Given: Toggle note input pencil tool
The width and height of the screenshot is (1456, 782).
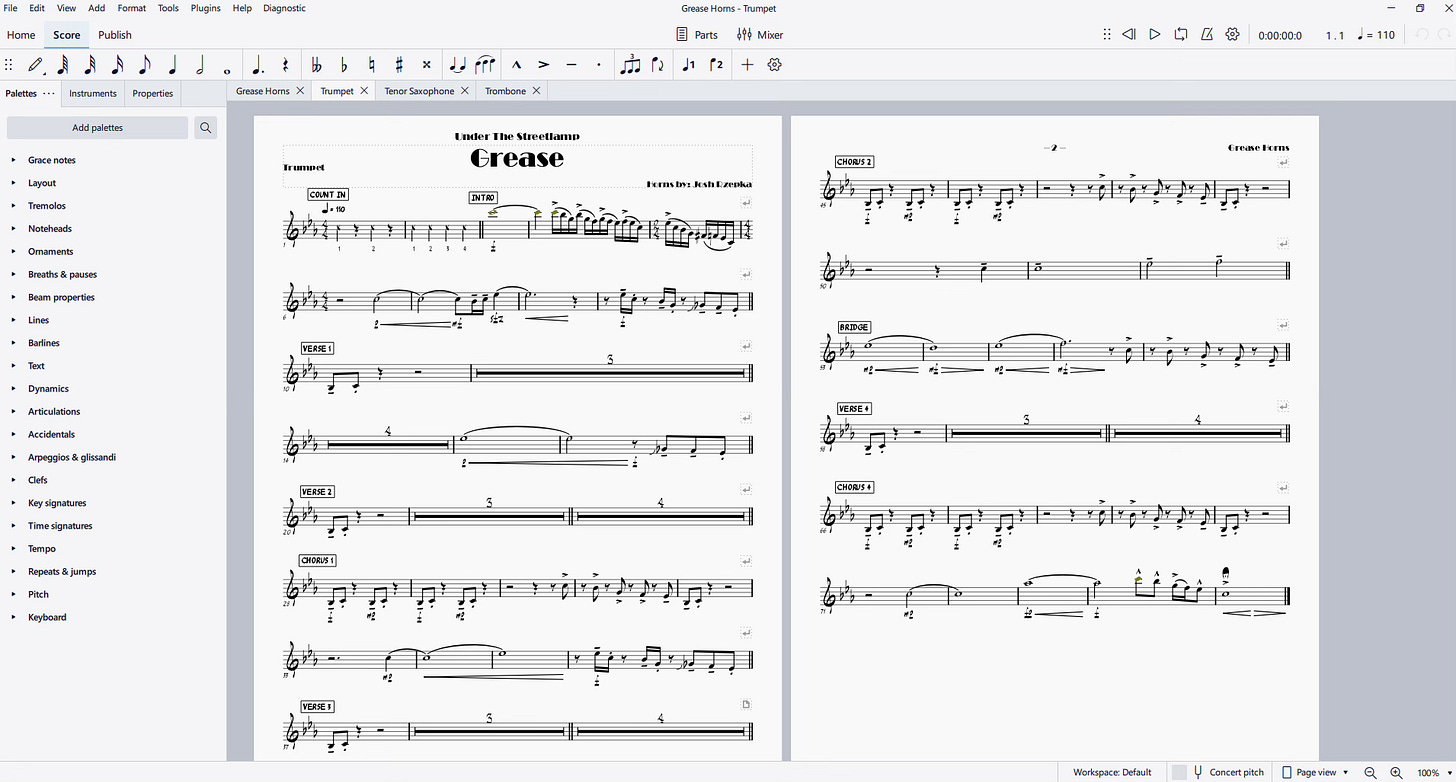Looking at the screenshot, I should point(36,65).
